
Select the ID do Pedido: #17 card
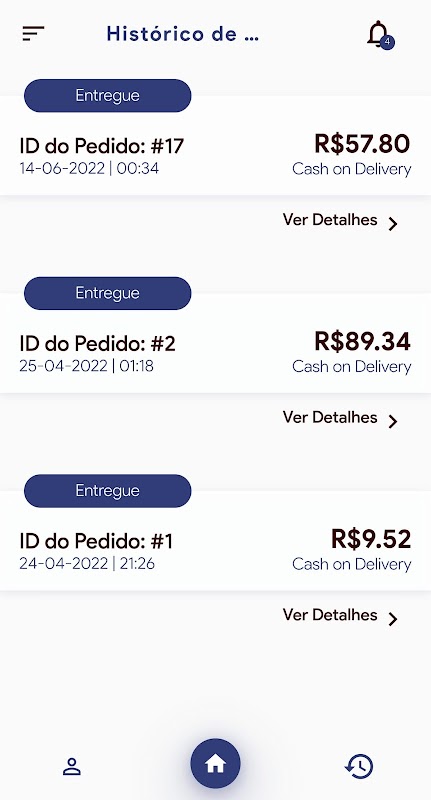215,145
